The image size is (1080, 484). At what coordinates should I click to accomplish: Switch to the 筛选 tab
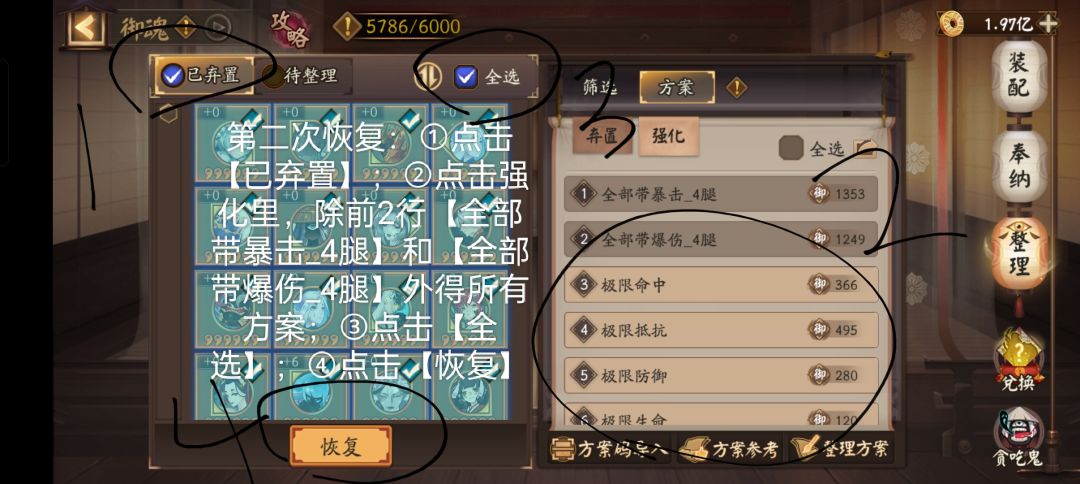[599, 87]
